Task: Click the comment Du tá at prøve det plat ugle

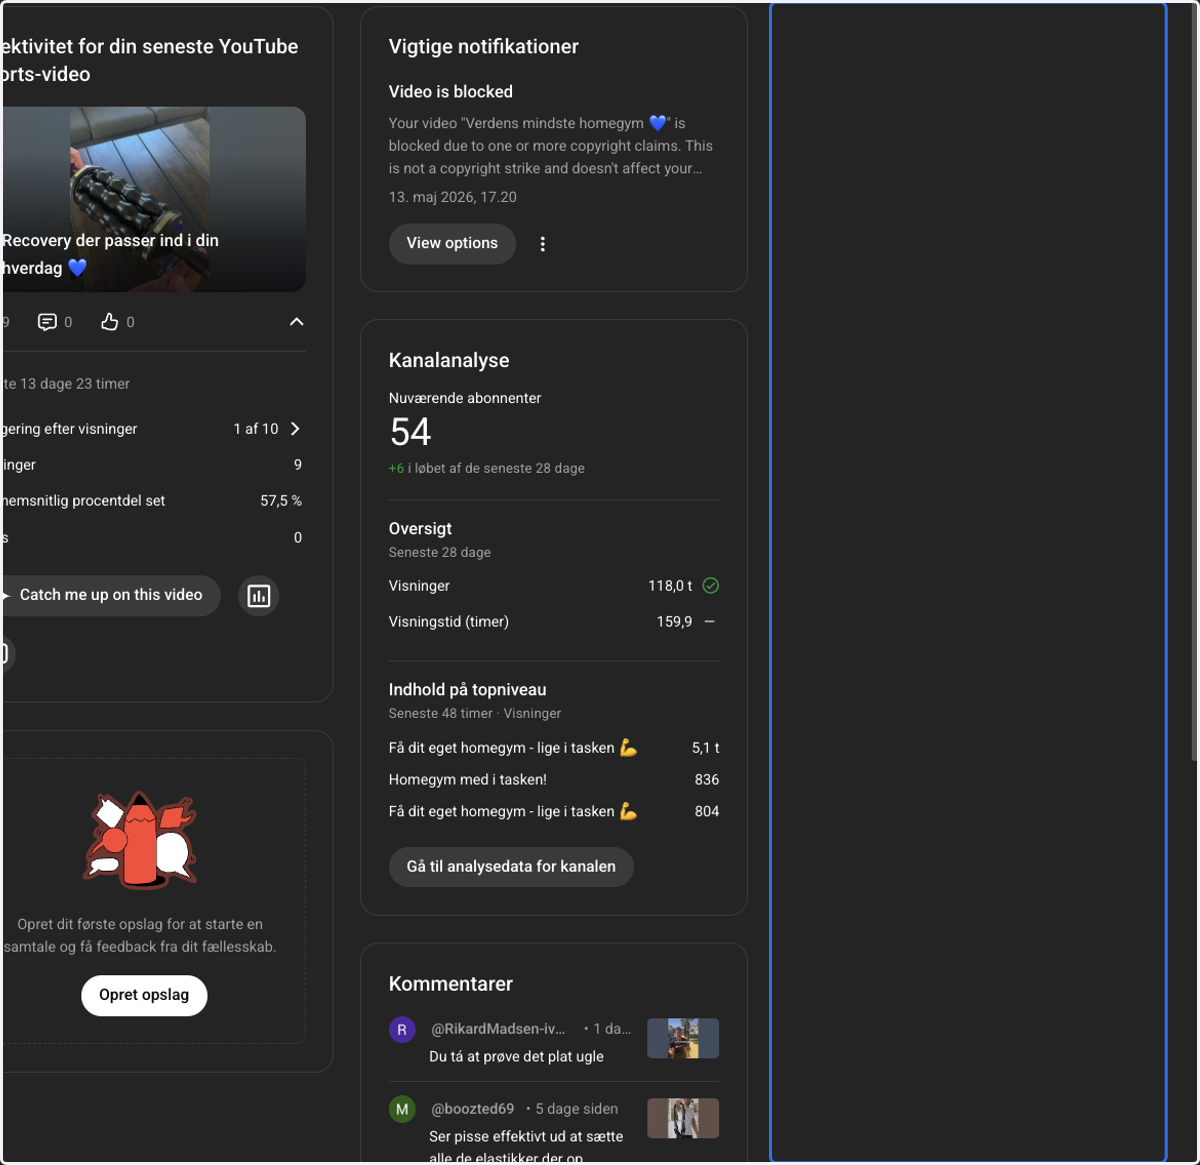Action: 516,1057
